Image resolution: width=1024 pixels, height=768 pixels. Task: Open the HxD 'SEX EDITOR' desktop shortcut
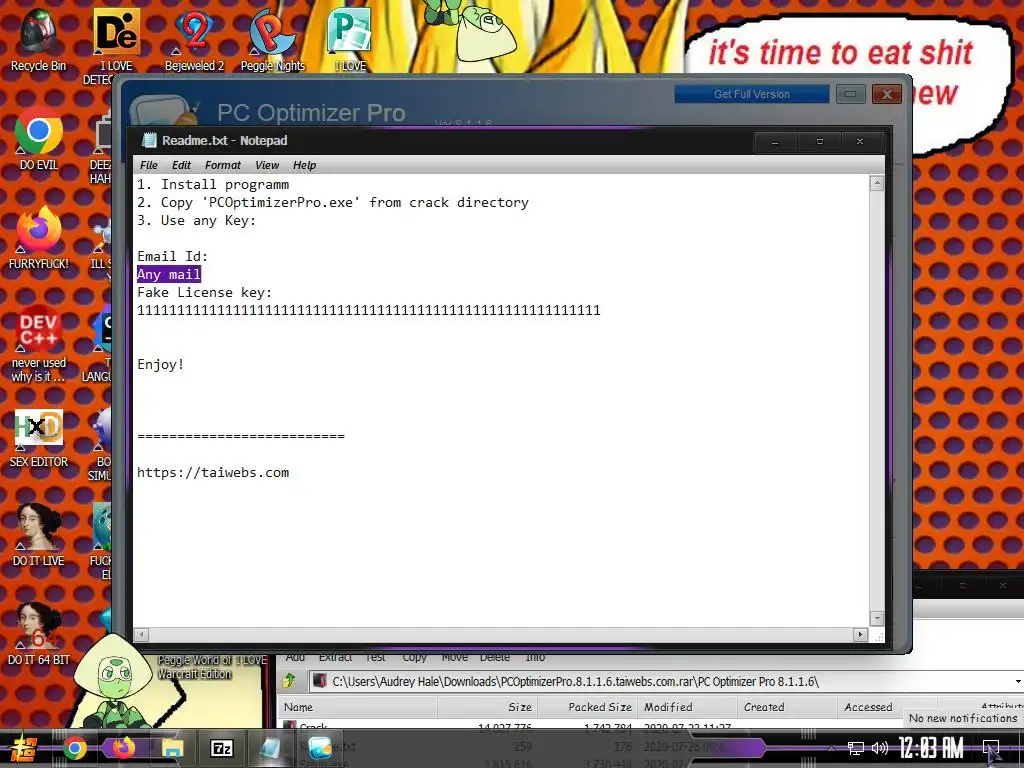pyautogui.click(x=38, y=438)
